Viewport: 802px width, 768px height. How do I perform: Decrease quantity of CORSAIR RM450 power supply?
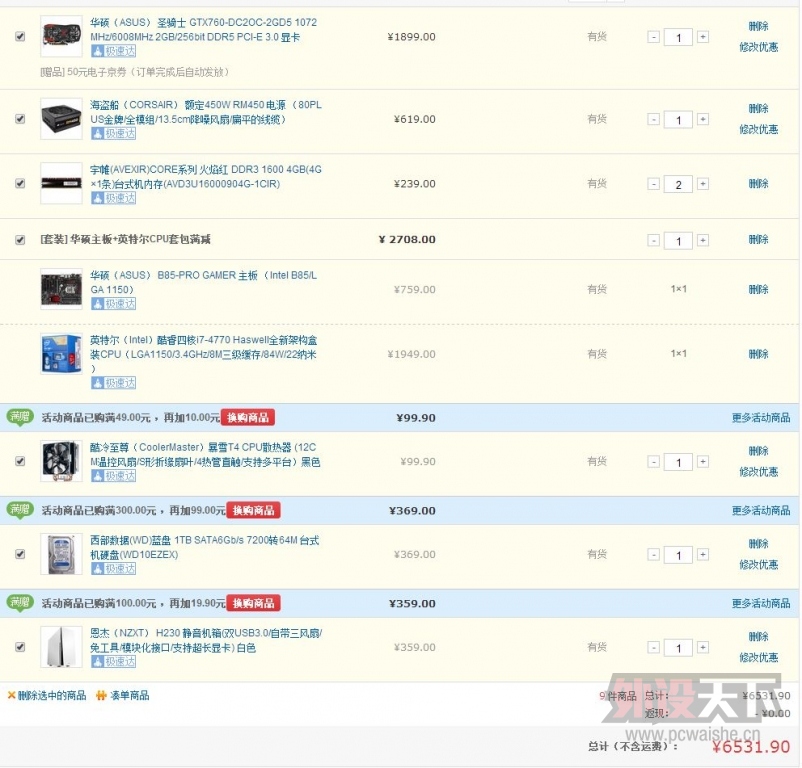(x=653, y=119)
